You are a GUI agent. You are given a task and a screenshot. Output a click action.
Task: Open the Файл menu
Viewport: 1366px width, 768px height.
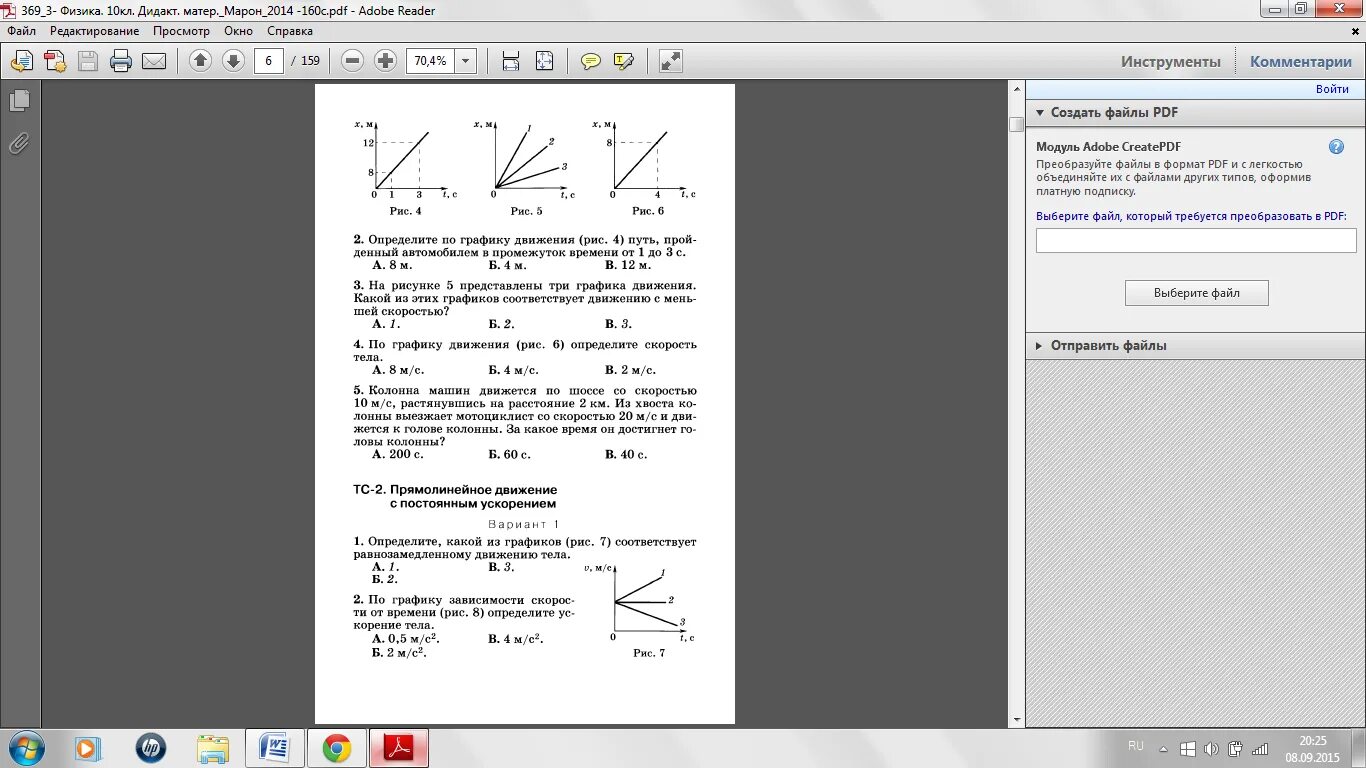21,31
